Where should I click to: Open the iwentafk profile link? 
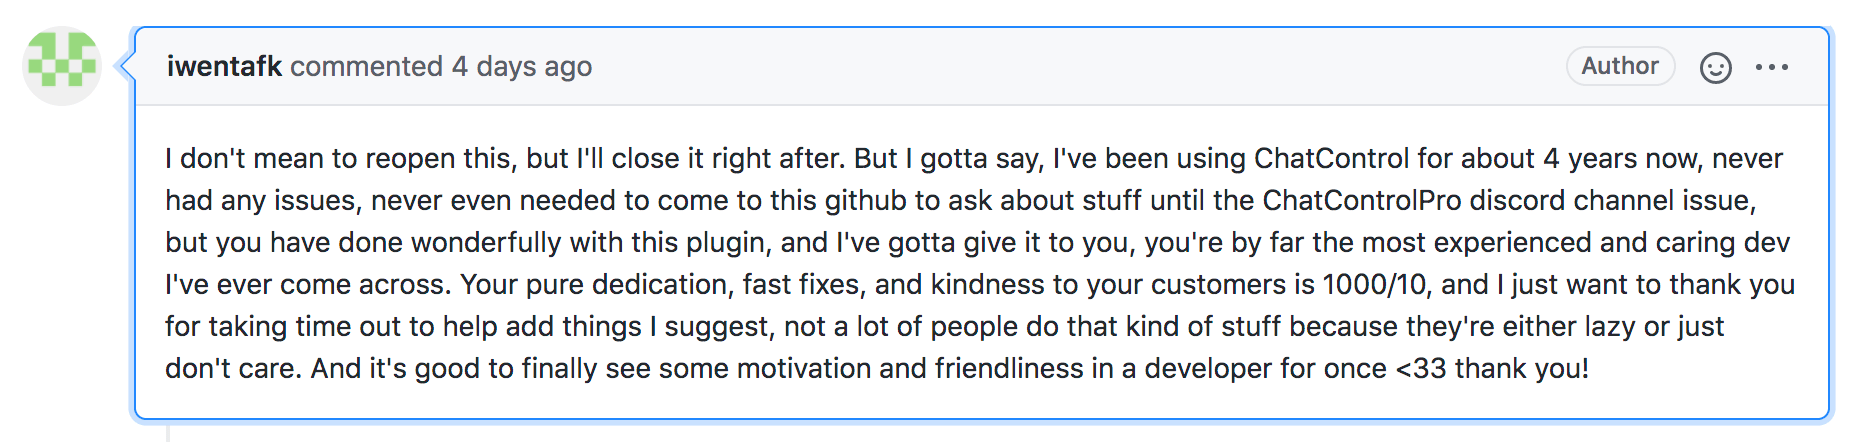[224, 66]
